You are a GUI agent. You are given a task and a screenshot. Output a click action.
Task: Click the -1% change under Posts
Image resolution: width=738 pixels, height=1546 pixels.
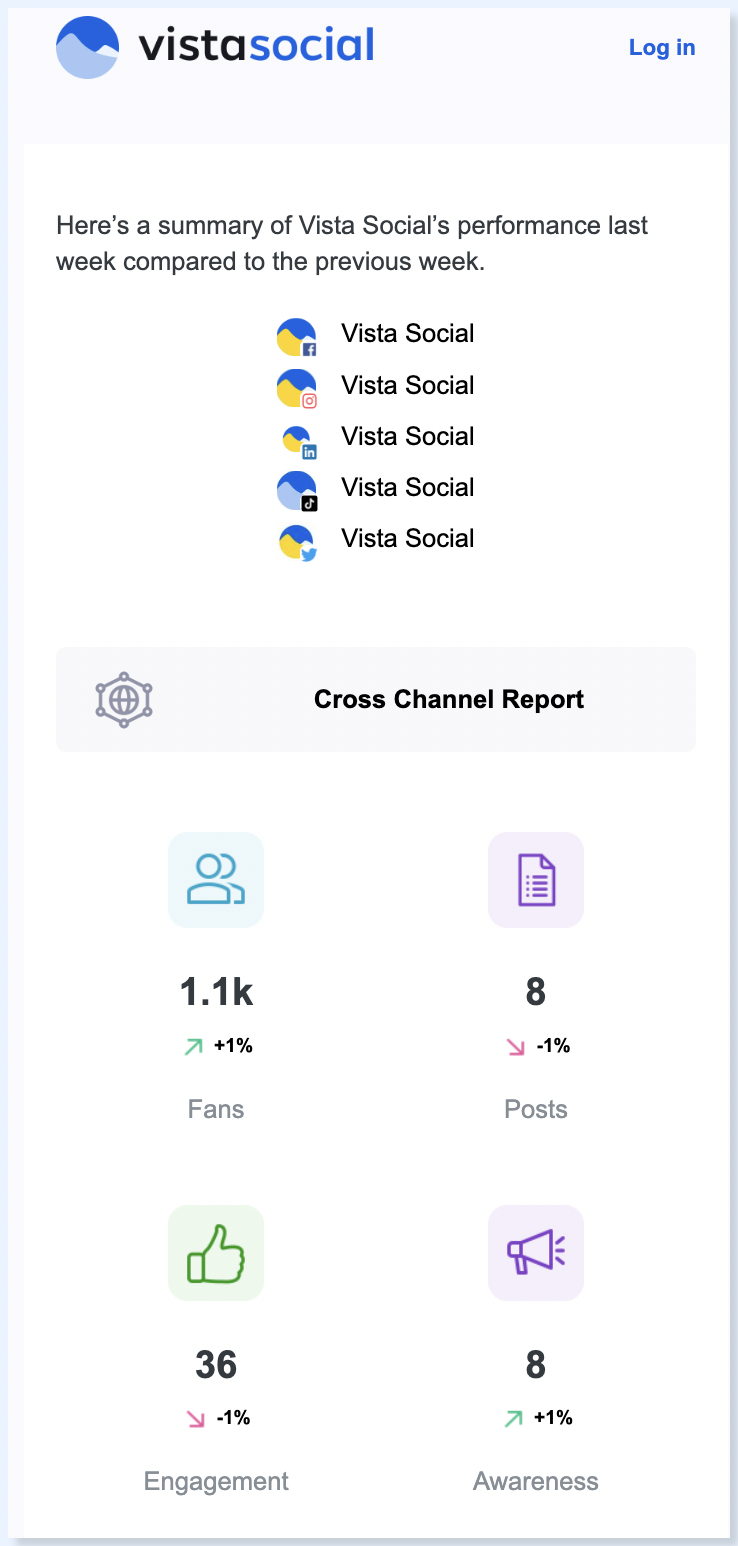click(x=553, y=1046)
